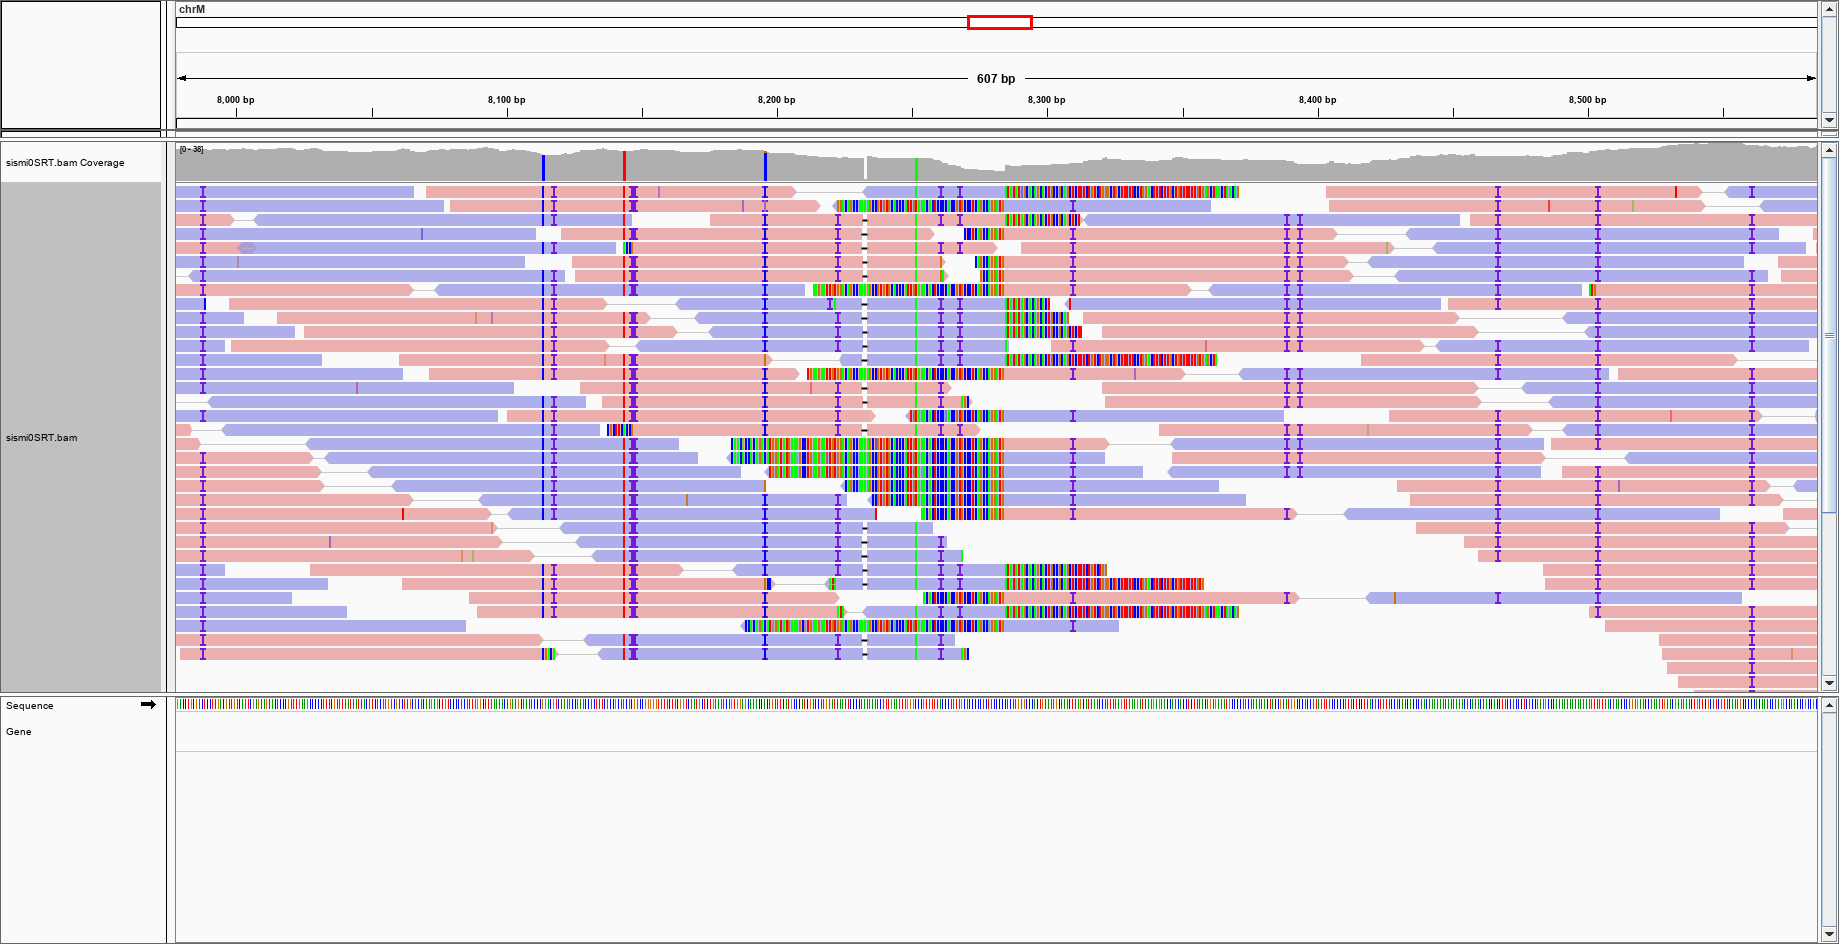Click the 607 bp span label
Image resolution: width=1839 pixels, height=944 pixels.
995,79
